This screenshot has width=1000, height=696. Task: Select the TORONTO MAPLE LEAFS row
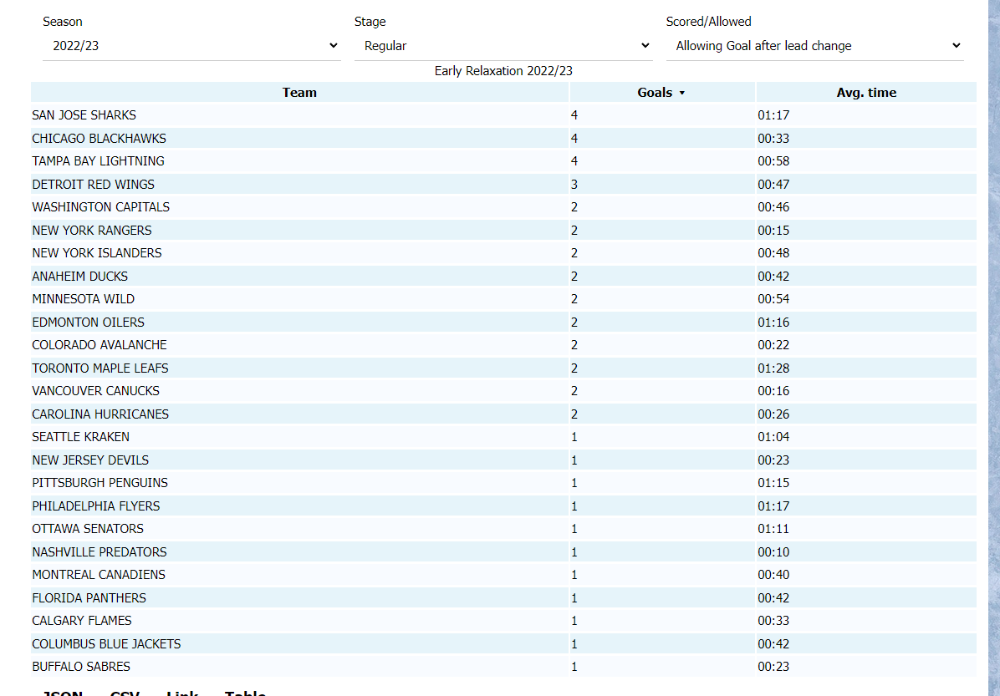coord(503,368)
